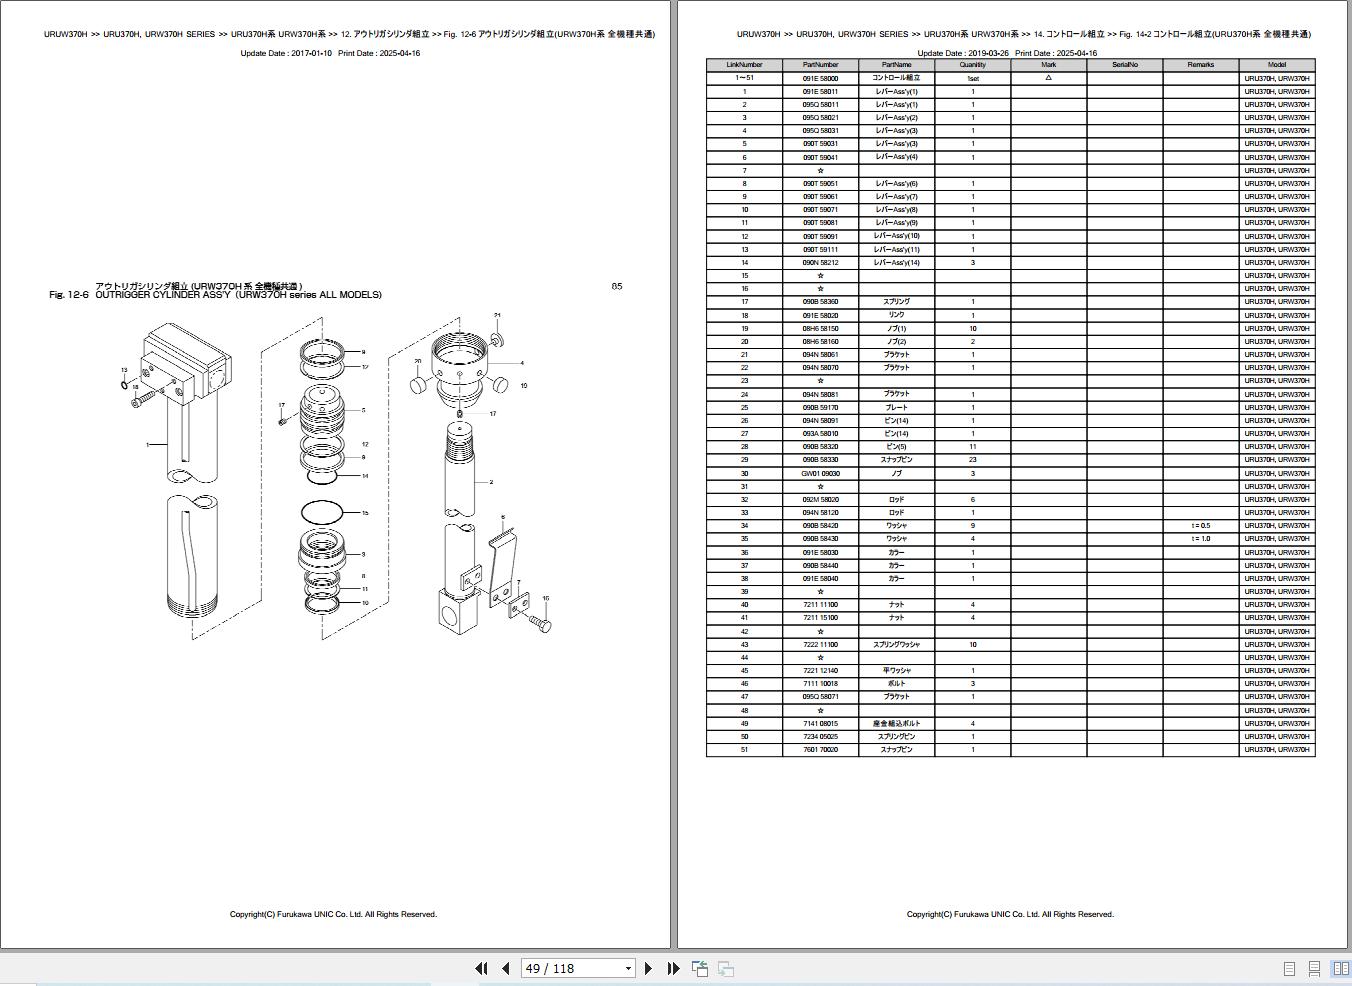
Task: Click part number 7601 70020
Action: coord(820,749)
